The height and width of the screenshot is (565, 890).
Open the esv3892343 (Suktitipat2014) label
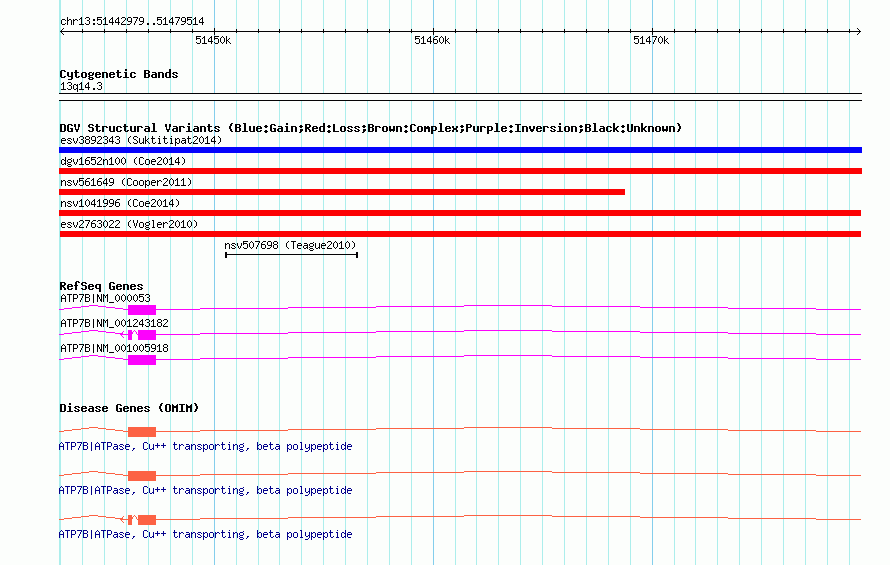click(x=141, y=140)
